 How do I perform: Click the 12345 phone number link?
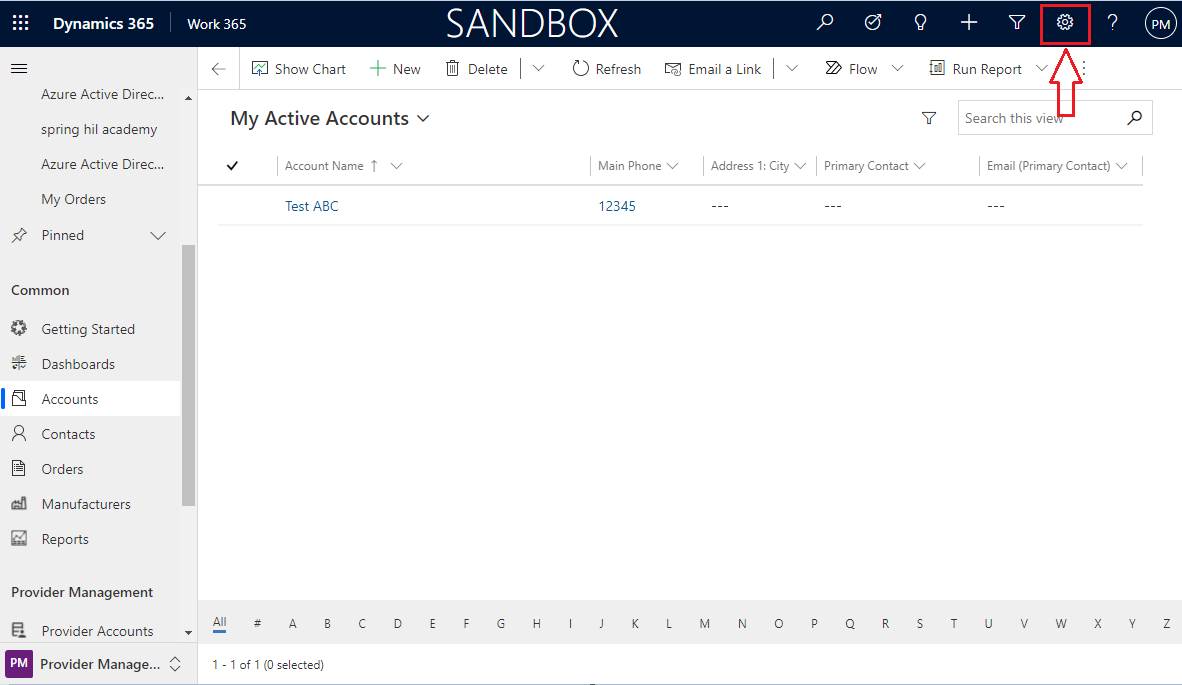(617, 206)
